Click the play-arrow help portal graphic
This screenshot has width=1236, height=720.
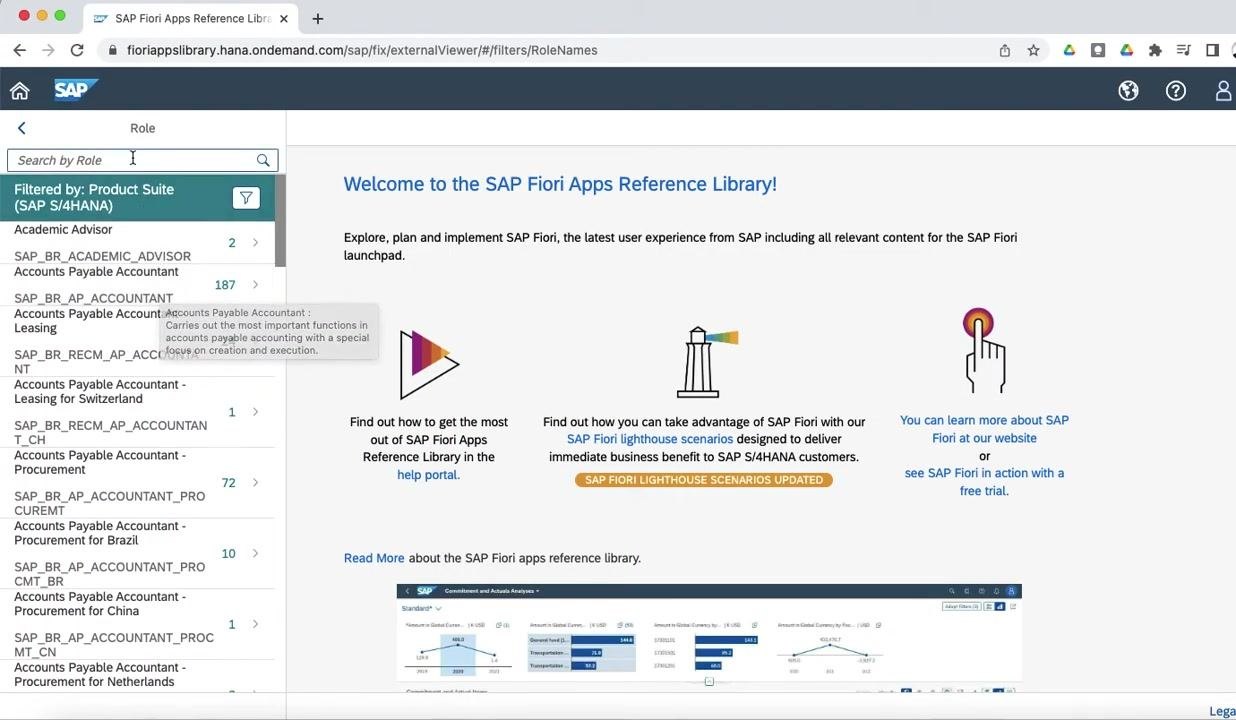pyautogui.click(x=429, y=364)
